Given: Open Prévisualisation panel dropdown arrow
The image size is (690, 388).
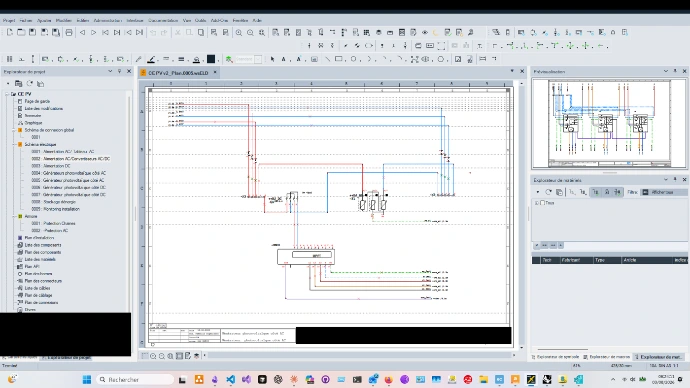Looking at the screenshot, I should (666, 71).
